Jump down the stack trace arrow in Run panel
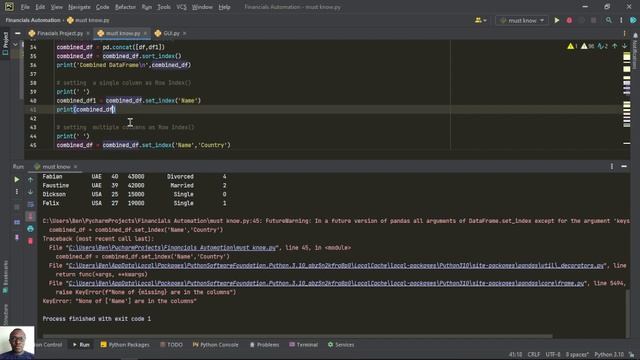 31,191
